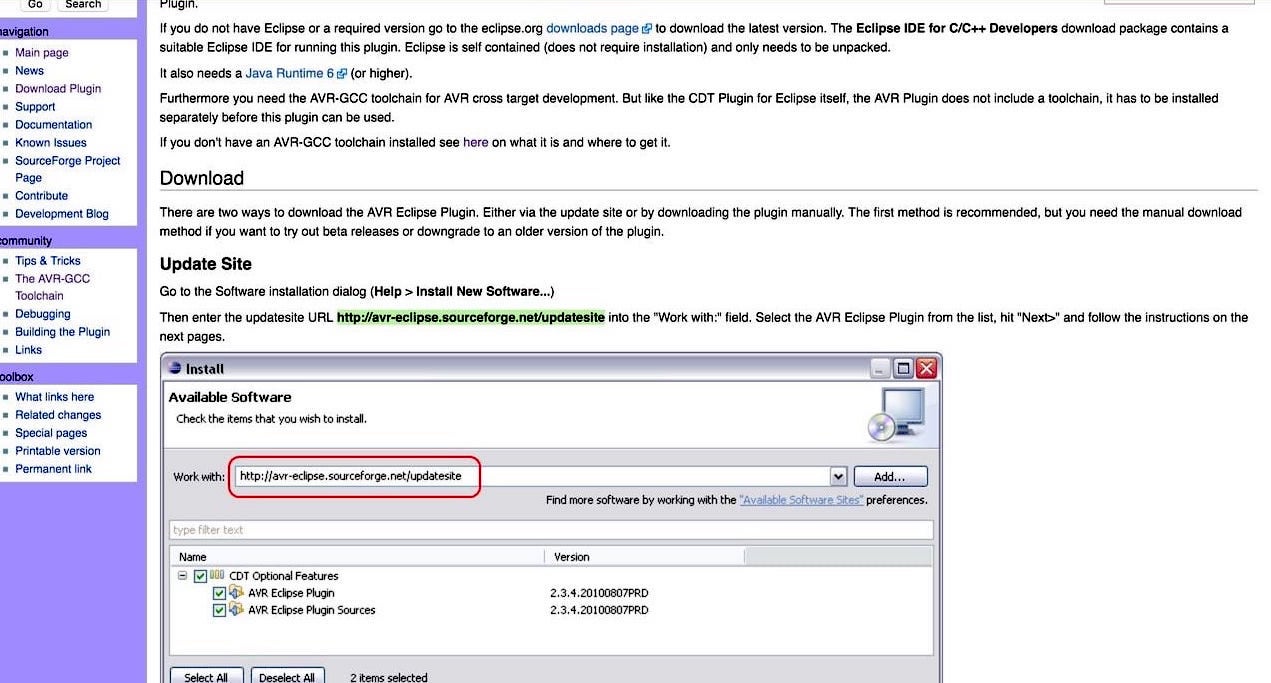The image size is (1271, 683).
Task: Open the Development Blog link
Action: 62,214
